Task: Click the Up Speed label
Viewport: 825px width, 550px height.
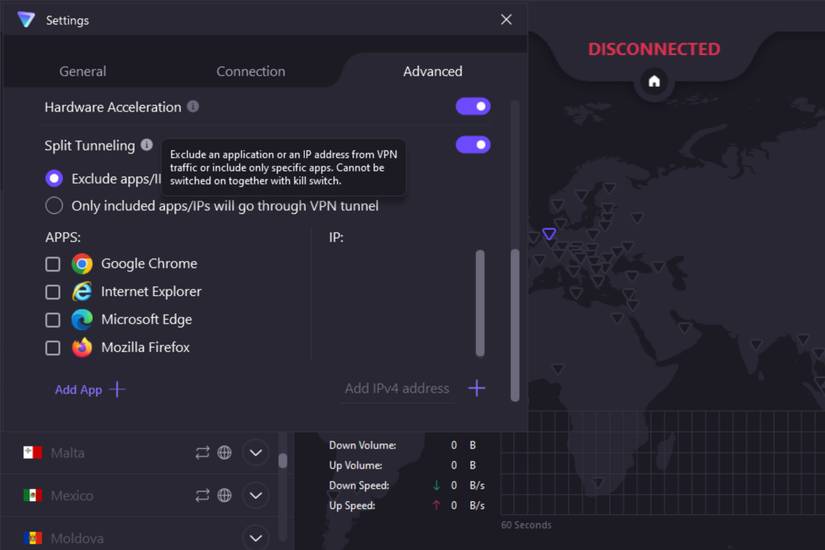Action: click(x=352, y=505)
